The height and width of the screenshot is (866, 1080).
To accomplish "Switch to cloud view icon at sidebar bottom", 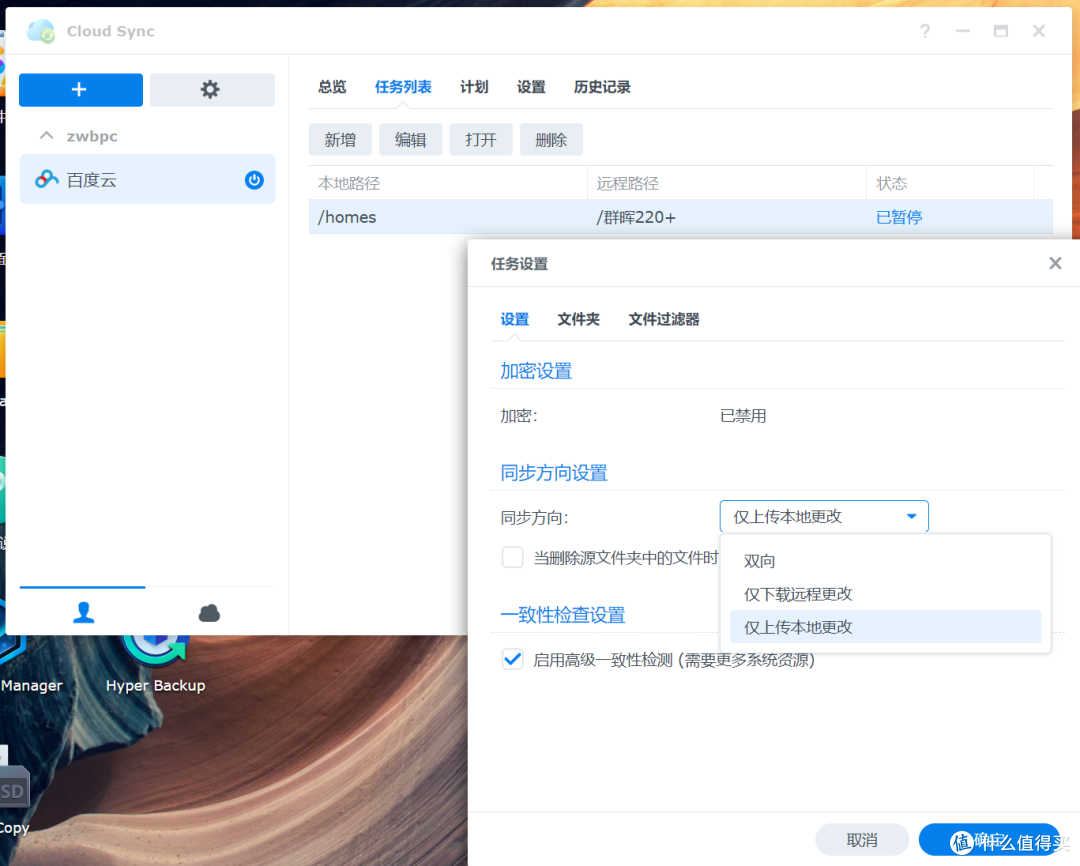I will [209, 612].
